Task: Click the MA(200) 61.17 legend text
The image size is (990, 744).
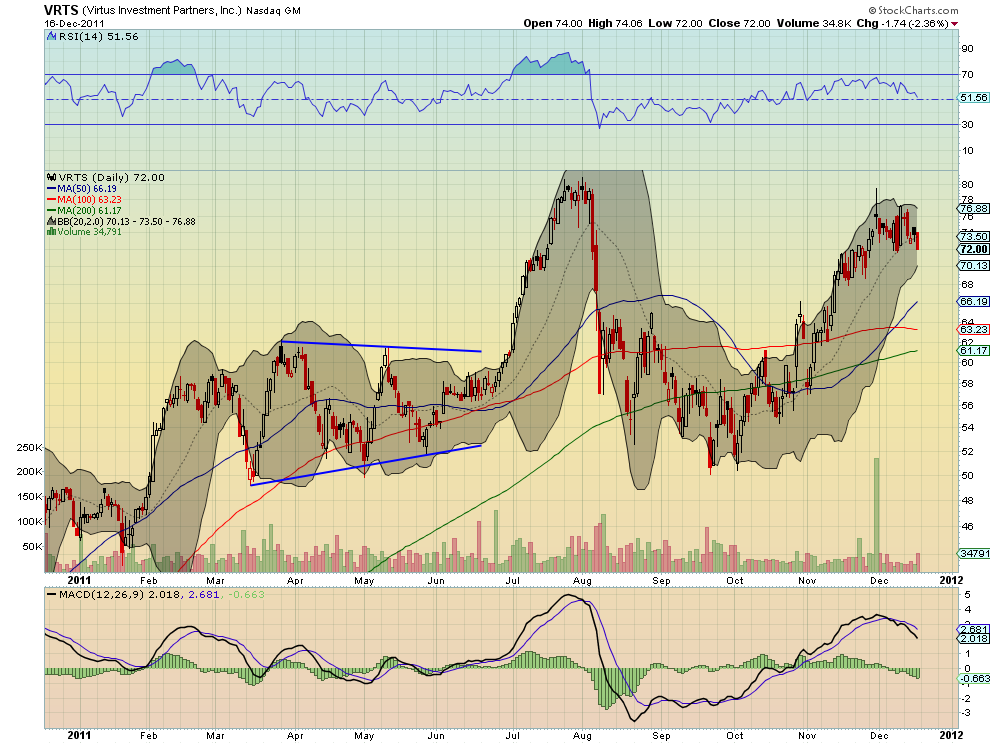Action: point(90,210)
